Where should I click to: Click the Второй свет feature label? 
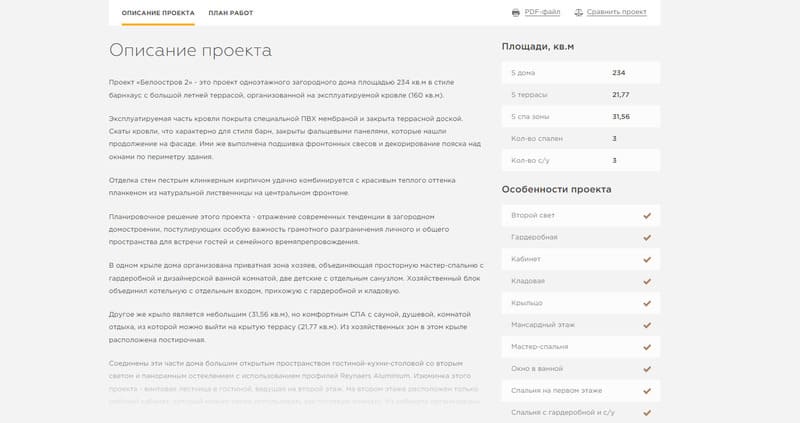533,215
